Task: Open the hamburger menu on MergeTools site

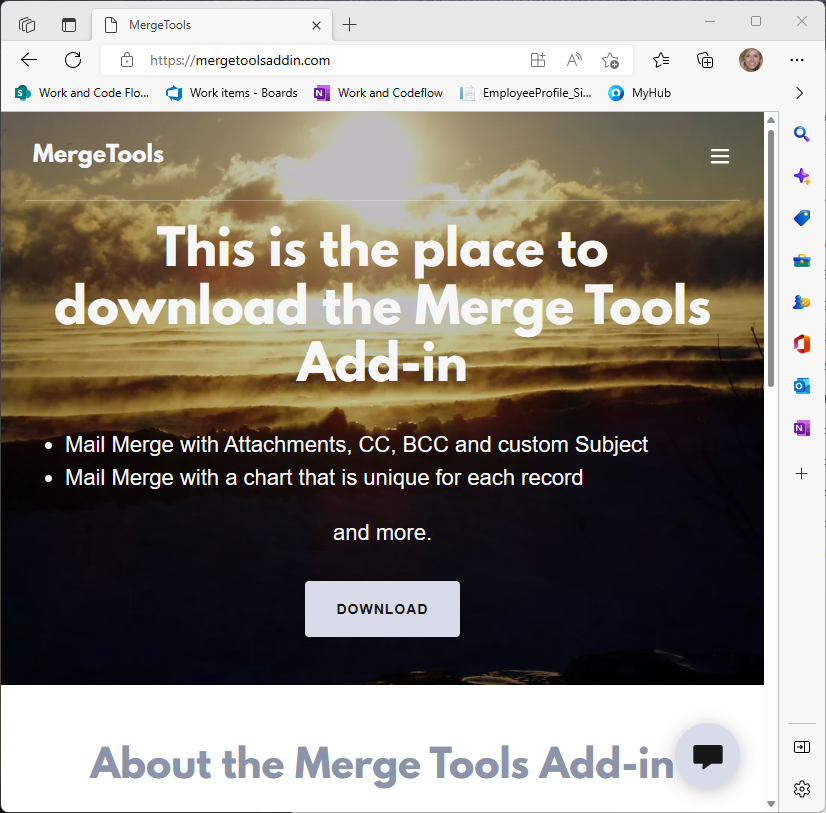Action: pyautogui.click(x=719, y=156)
